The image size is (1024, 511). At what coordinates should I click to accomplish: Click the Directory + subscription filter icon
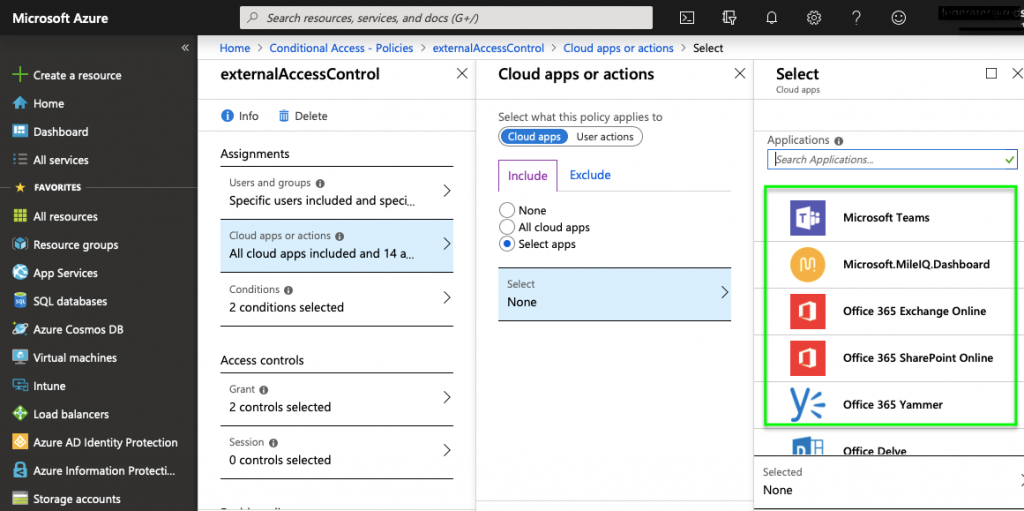pos(729,17)
